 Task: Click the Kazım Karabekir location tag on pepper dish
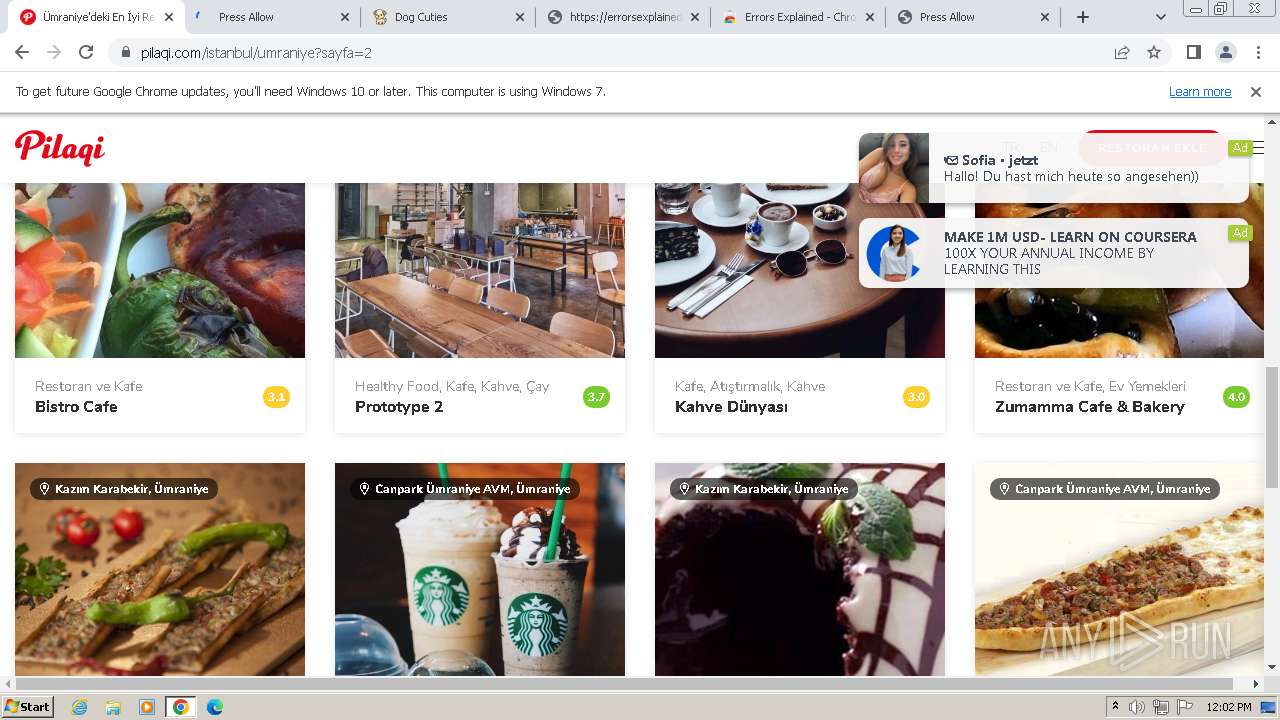(124, 489)
